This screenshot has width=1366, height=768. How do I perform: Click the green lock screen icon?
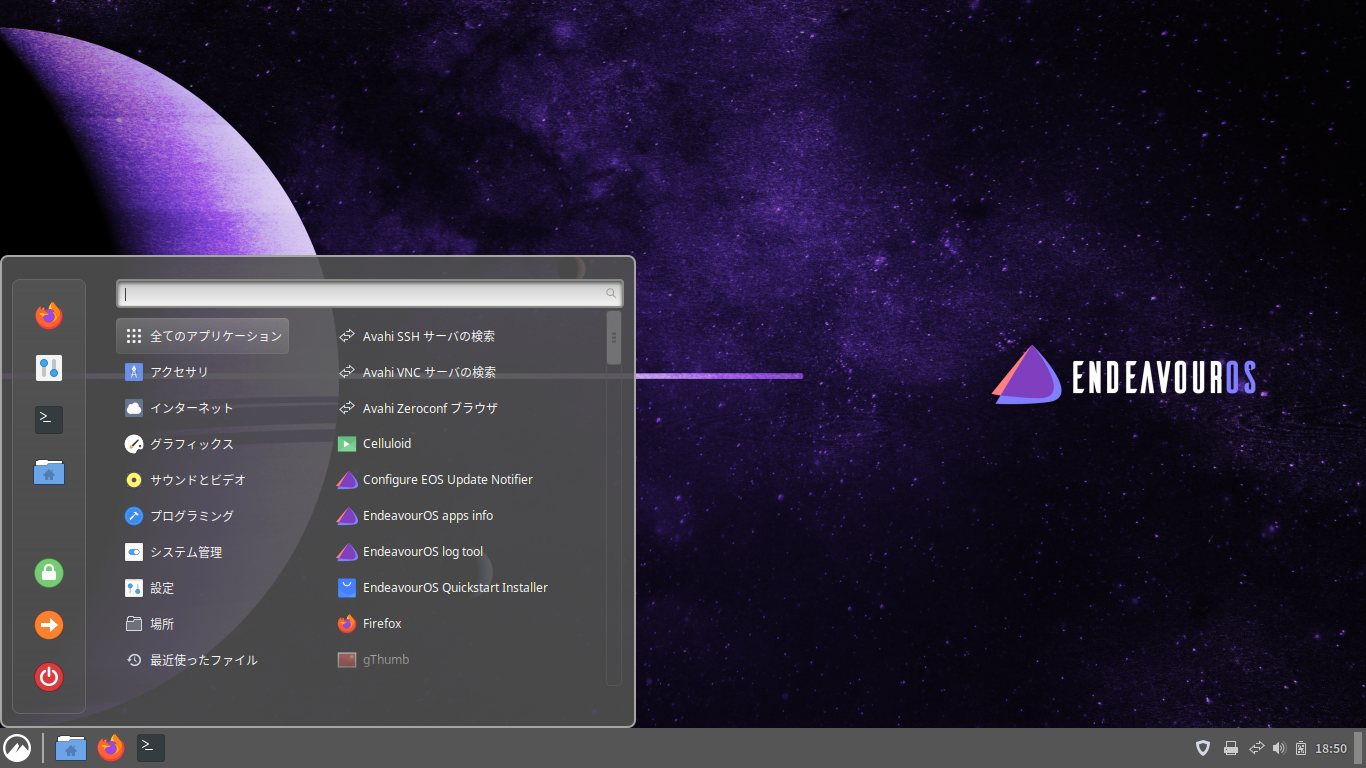coord(49,573)
